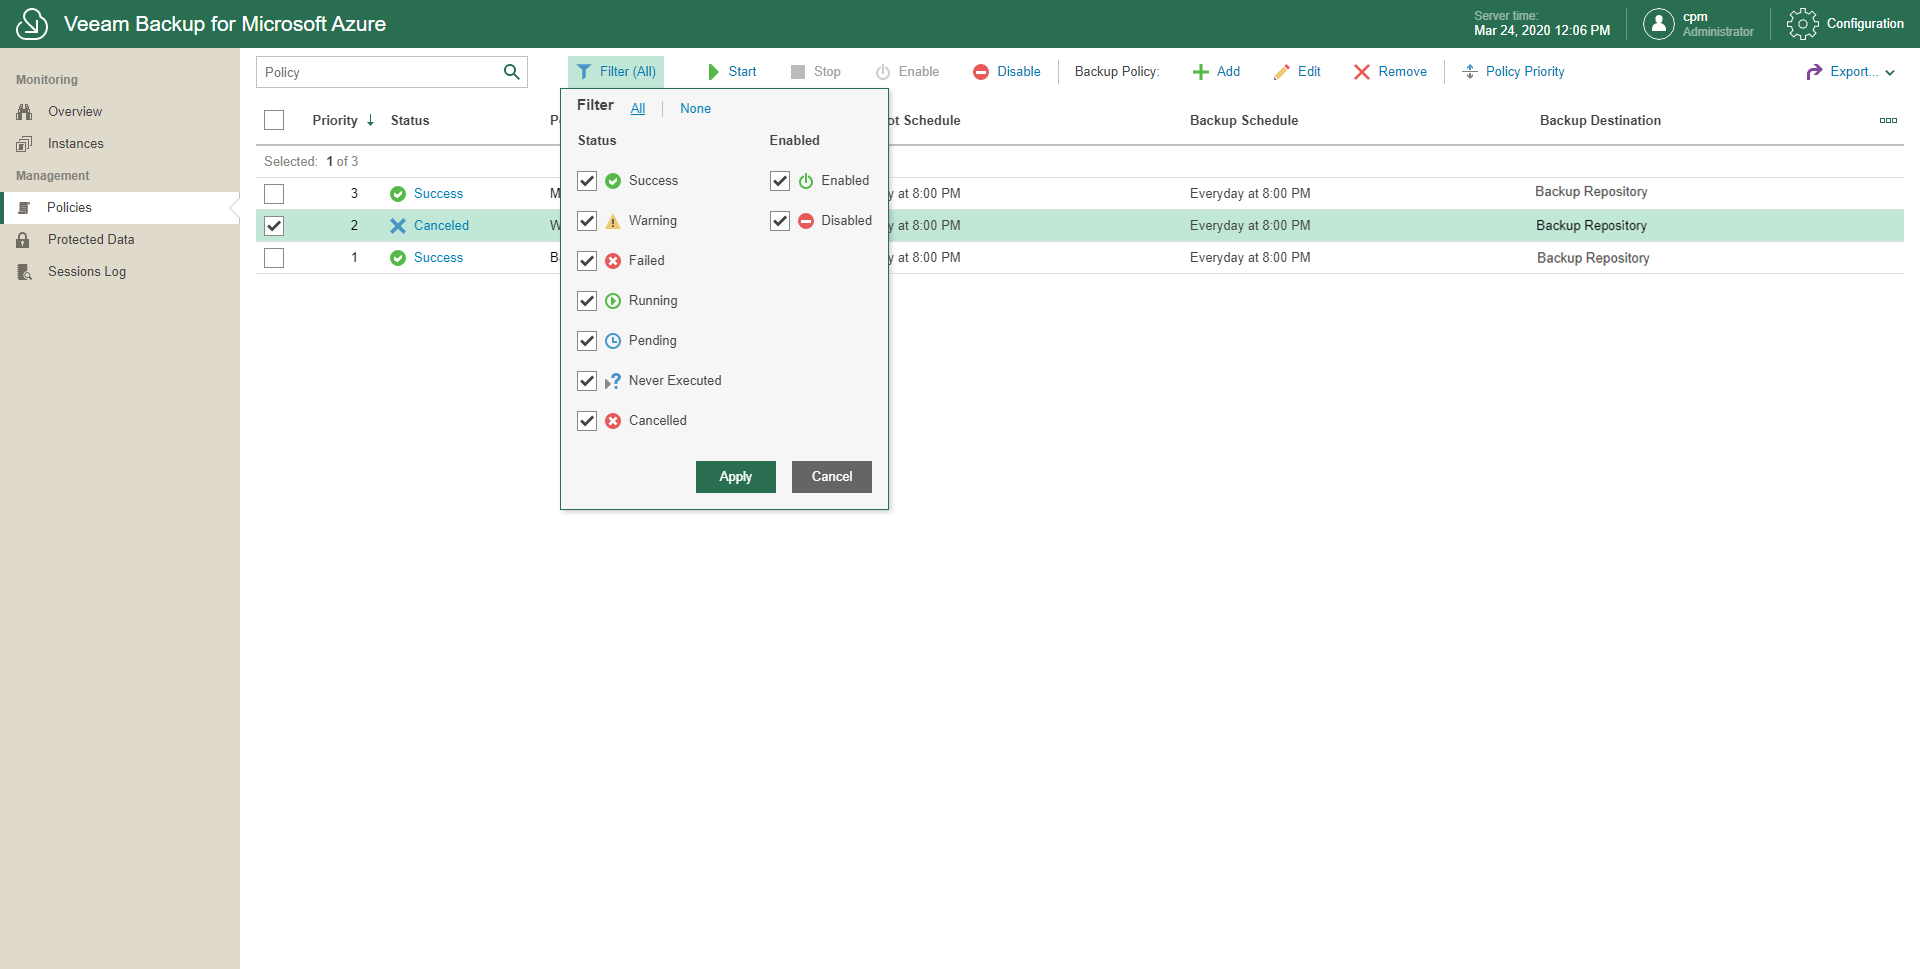Uncheck the Failed status filter
The image size is (1920, 969).
(587, 261)
